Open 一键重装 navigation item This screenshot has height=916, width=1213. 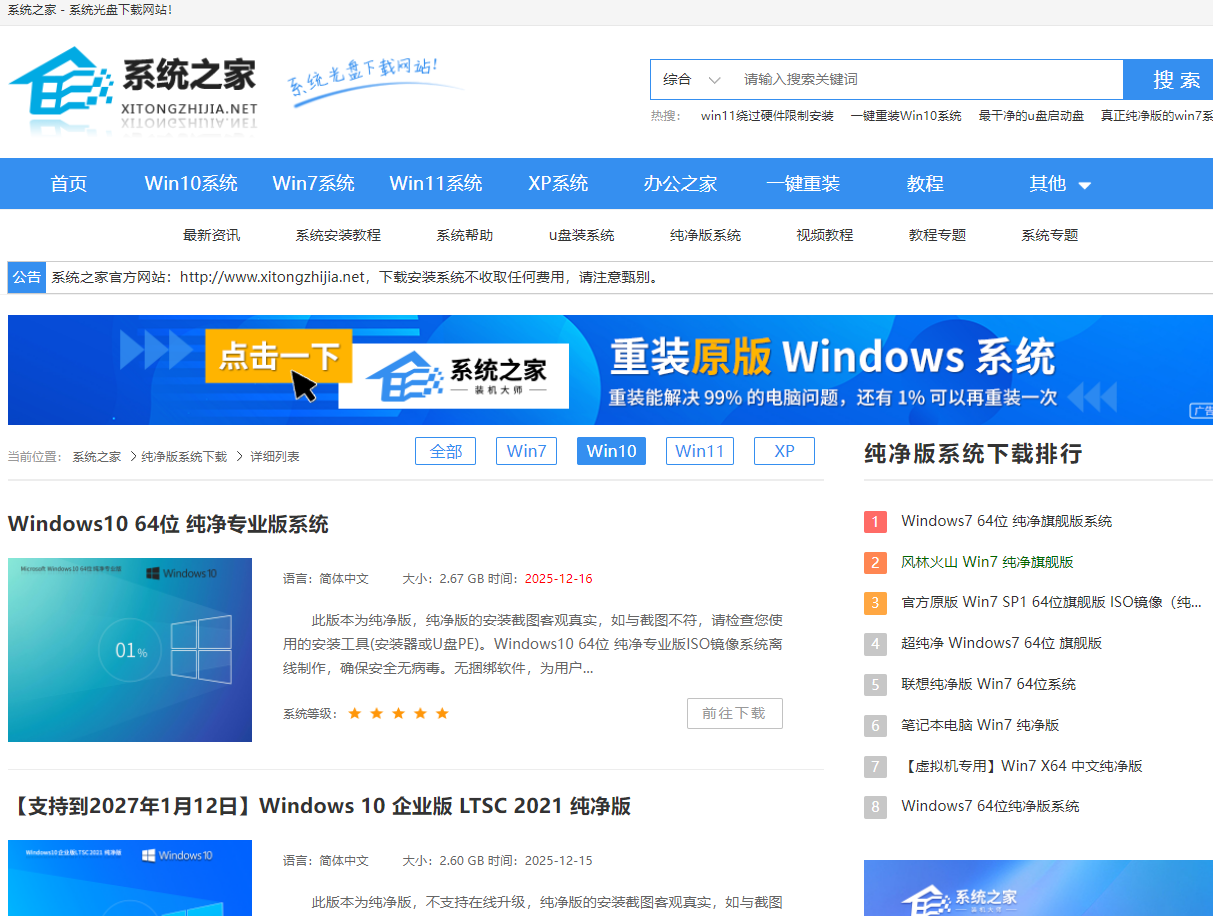803,183
